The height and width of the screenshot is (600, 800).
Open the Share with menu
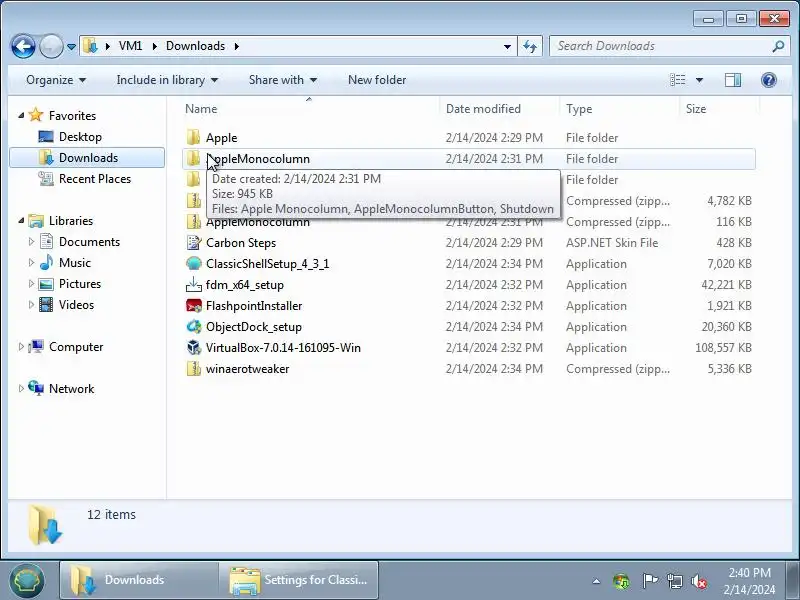pos(283,80)
